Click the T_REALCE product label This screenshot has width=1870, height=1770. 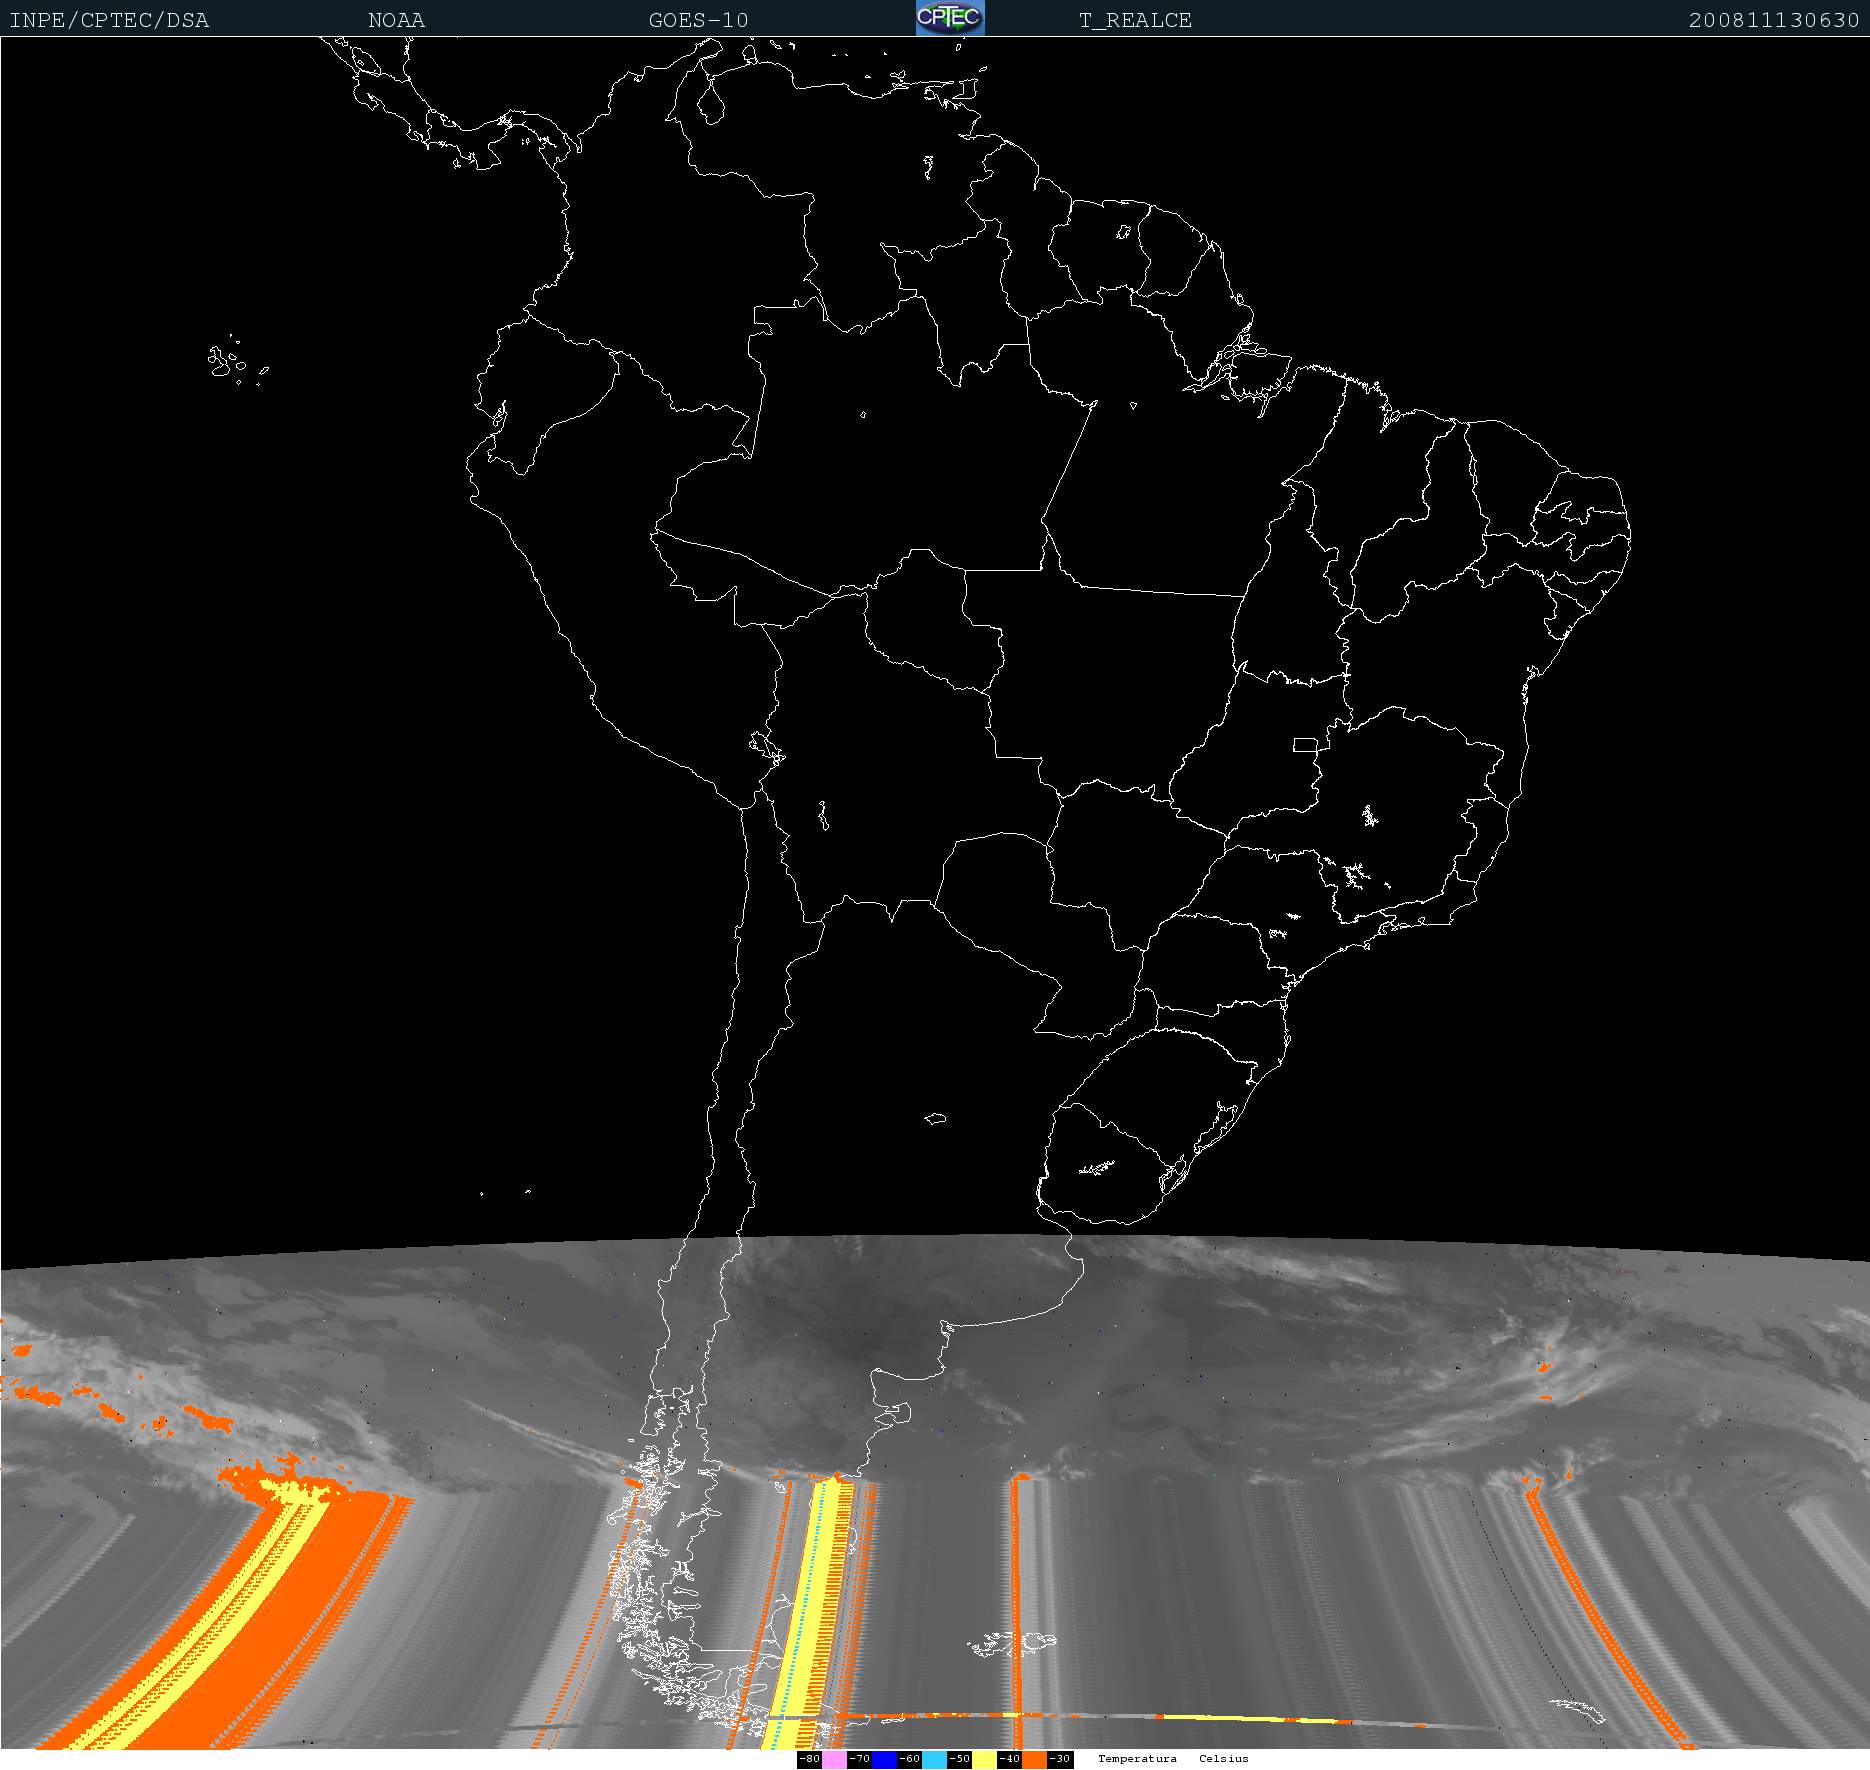1135,20
